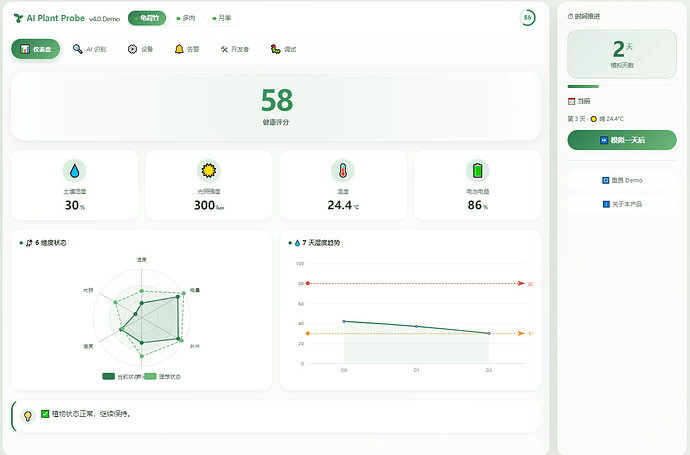Viewport: 690px width, 455px height.
Task: Click the D1 data point on humidity chart
Action: pyautogui.click(x=417, y=326)
